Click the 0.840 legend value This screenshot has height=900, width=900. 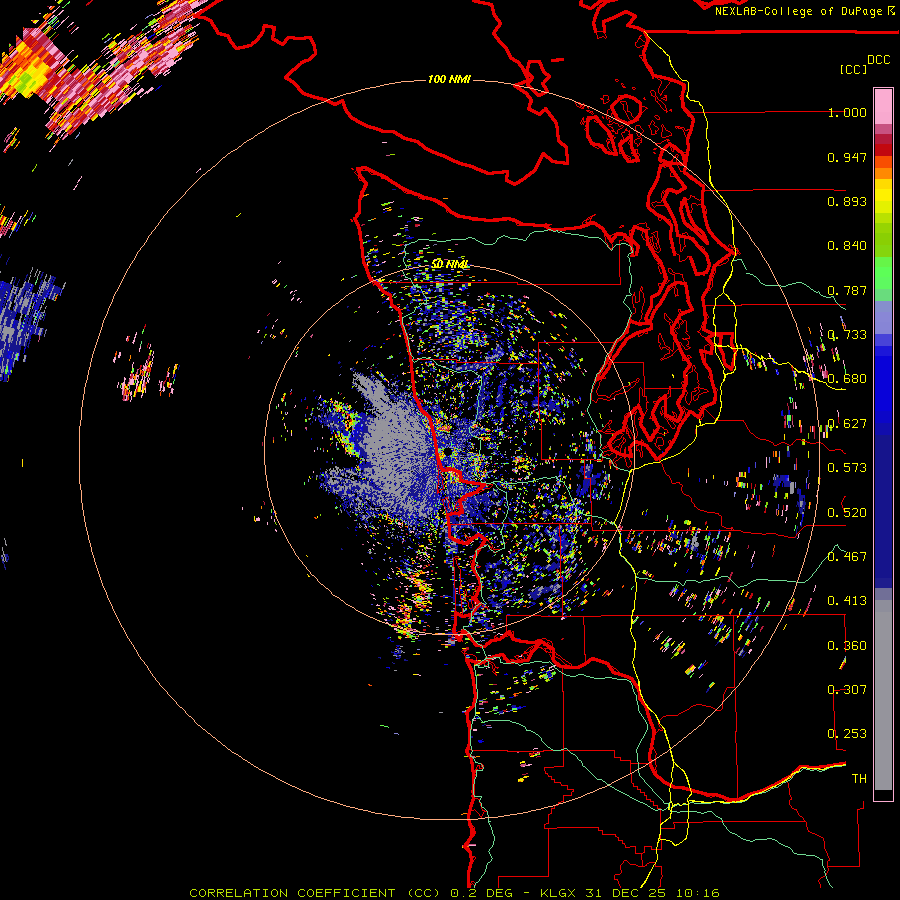847,246
